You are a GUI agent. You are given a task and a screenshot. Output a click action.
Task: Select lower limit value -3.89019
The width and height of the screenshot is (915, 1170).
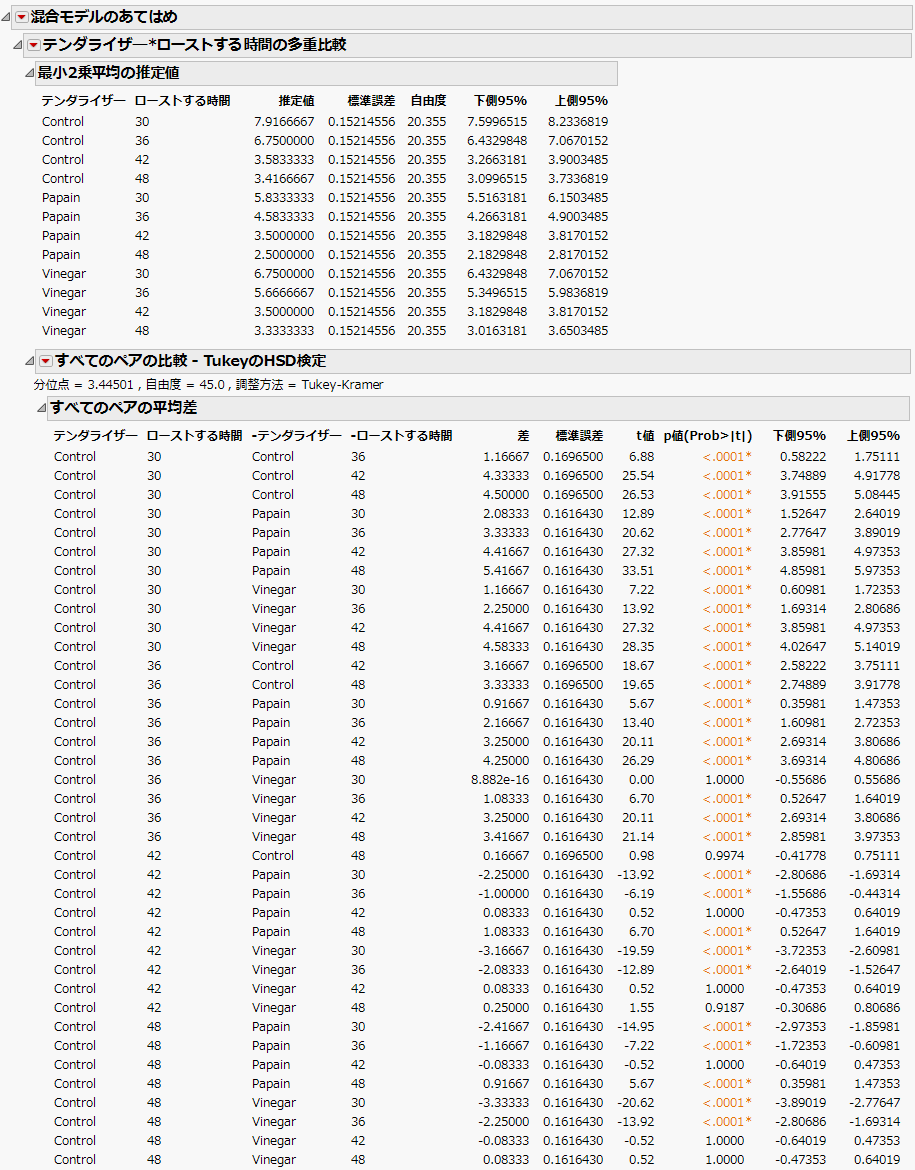(800, 1103)
